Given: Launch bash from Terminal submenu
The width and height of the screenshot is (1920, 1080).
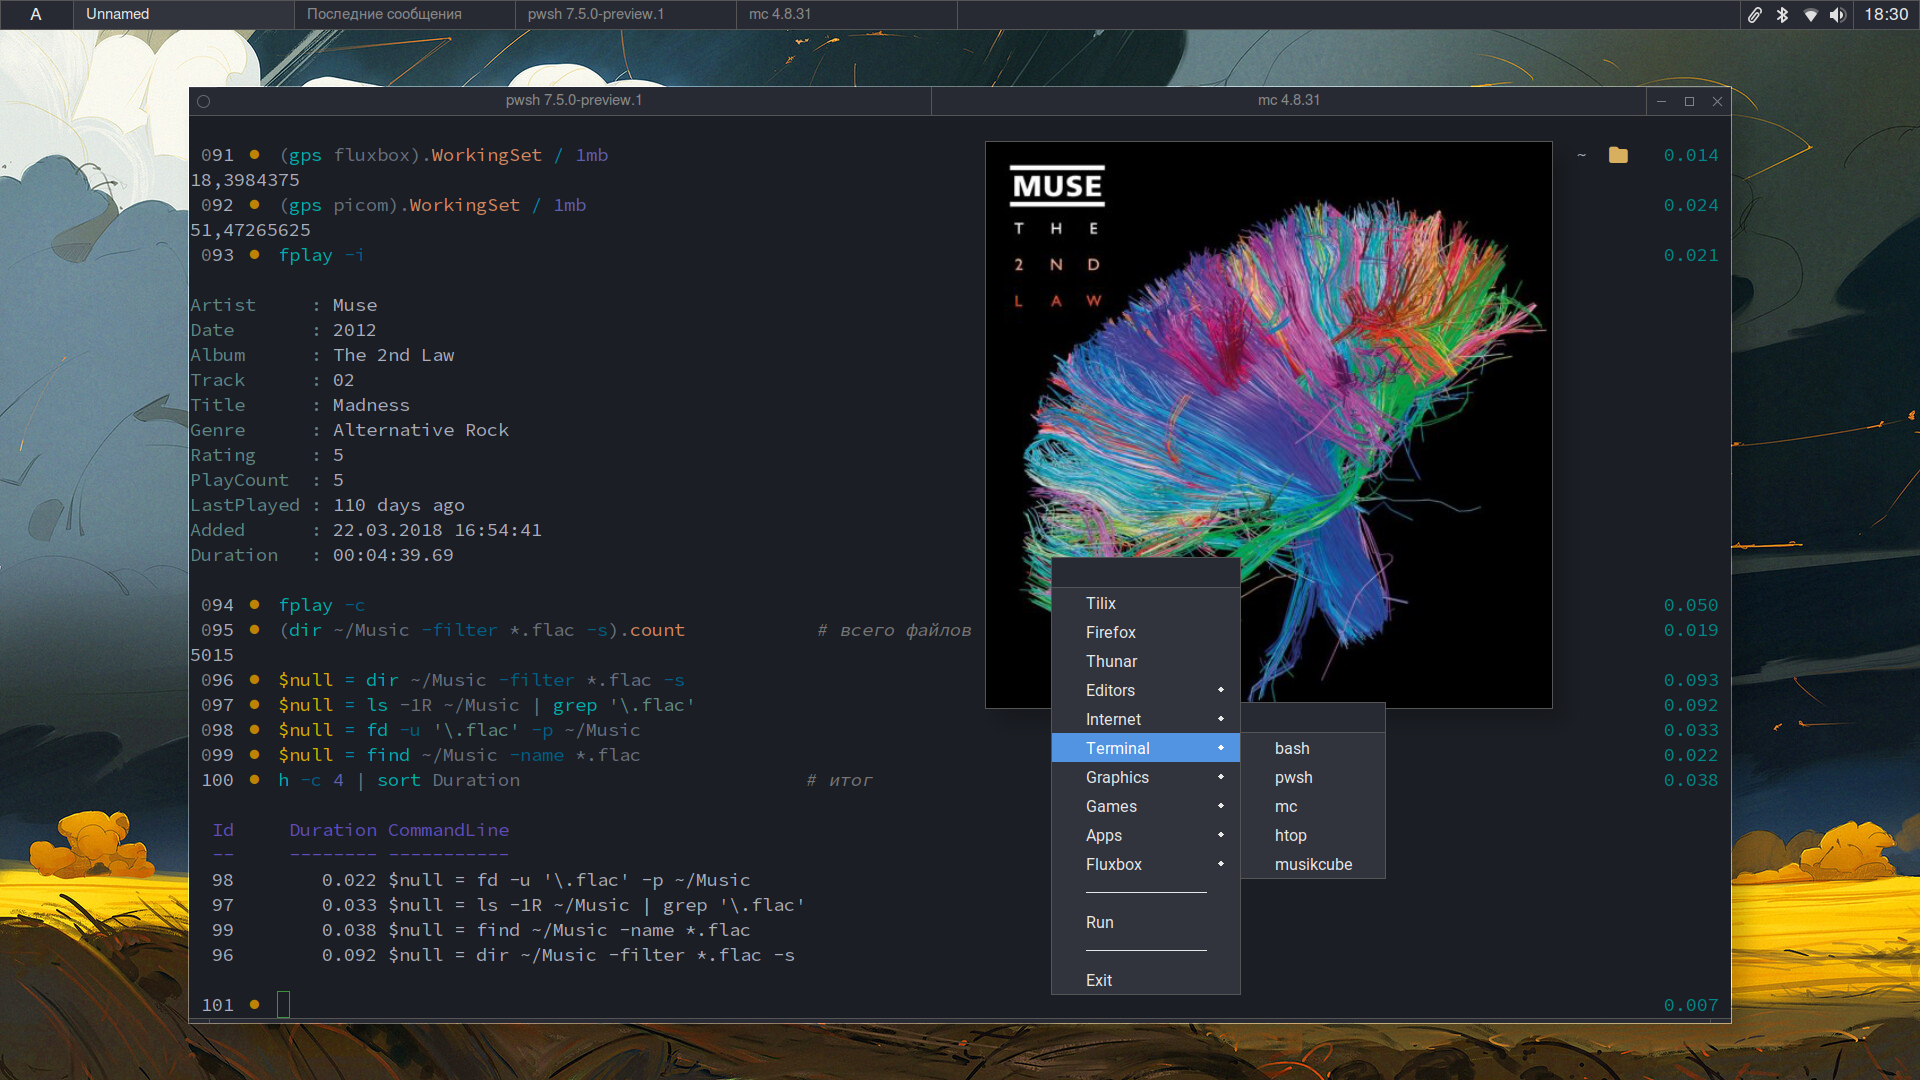Looking at the screenshot, I should coord(1313,748).
